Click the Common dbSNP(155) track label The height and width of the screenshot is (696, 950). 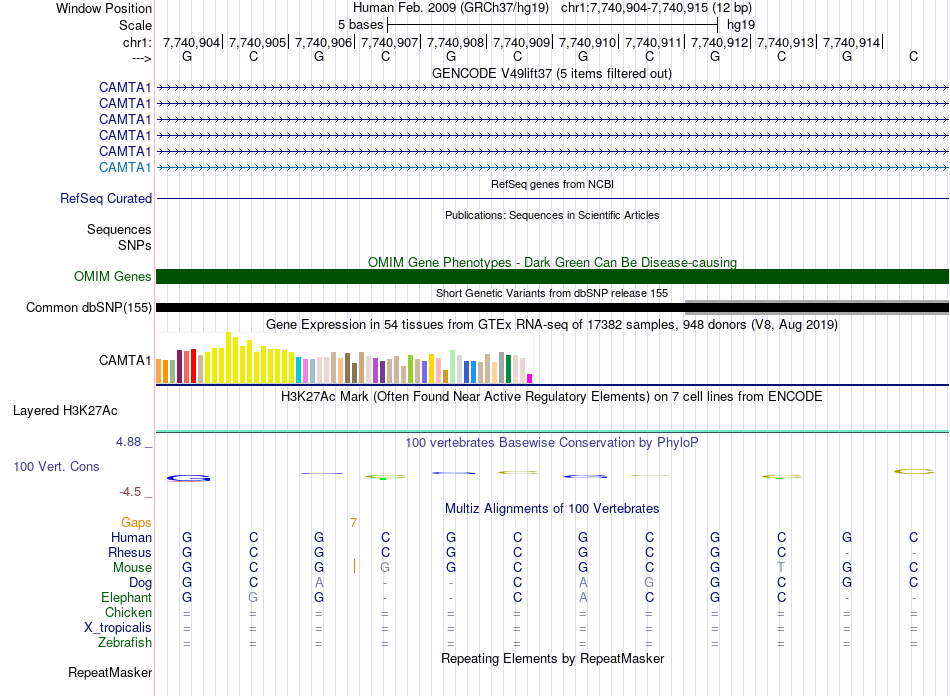pos(88,308)
